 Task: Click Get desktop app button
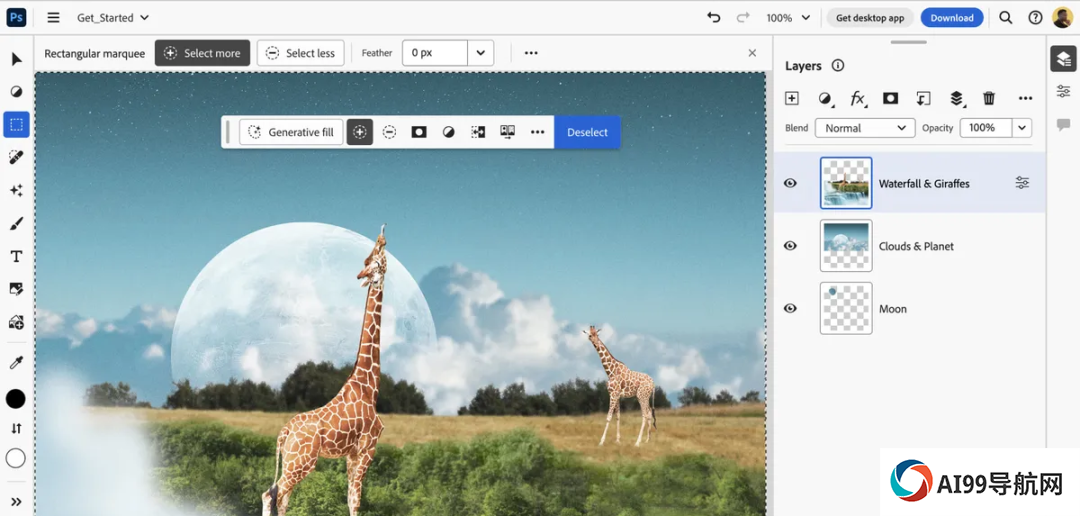pos(870,18)
